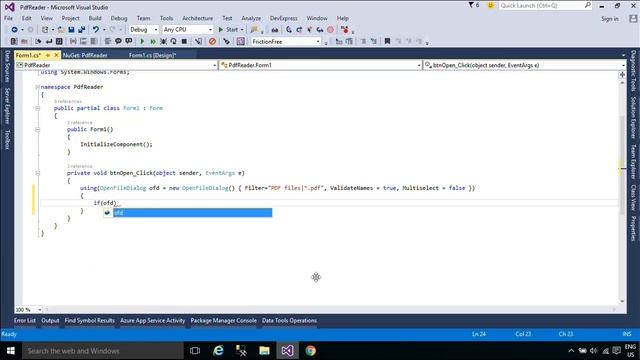The width and height of the screenshot is (640, 360).
Task: Open the Solution Explorer side panel
Action: pyautogui.click(x=633, y=118)
